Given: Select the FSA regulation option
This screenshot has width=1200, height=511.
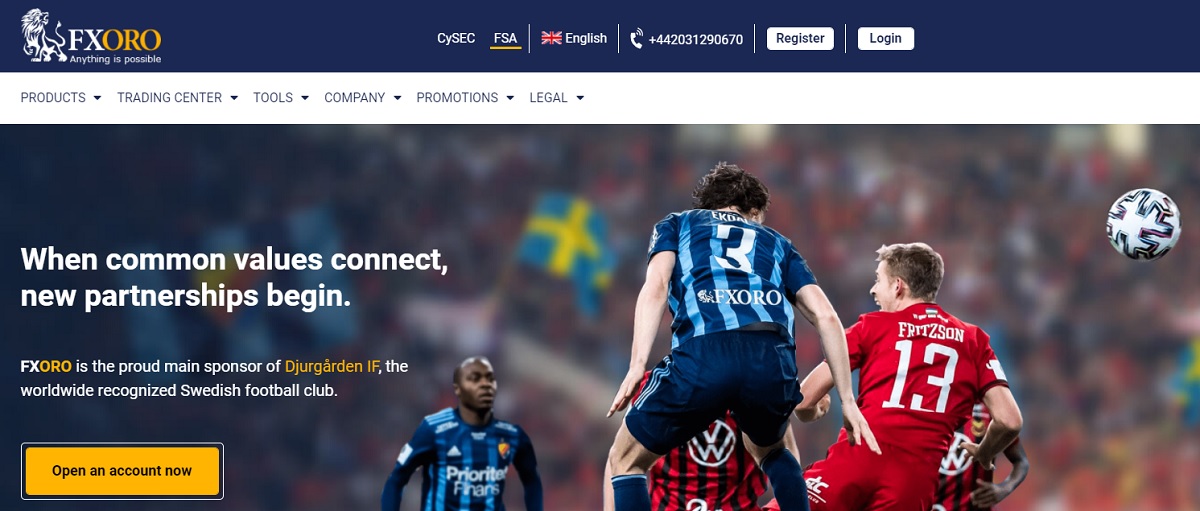Looking at the screenshot, I should point(506,39).
